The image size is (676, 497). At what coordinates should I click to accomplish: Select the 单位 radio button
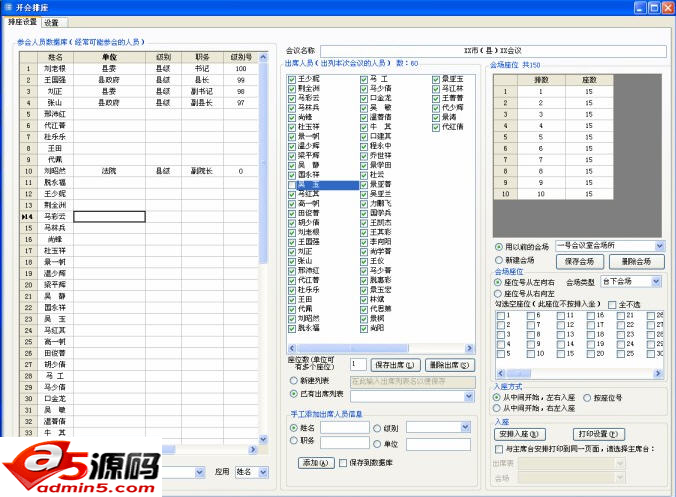[377, 444]
